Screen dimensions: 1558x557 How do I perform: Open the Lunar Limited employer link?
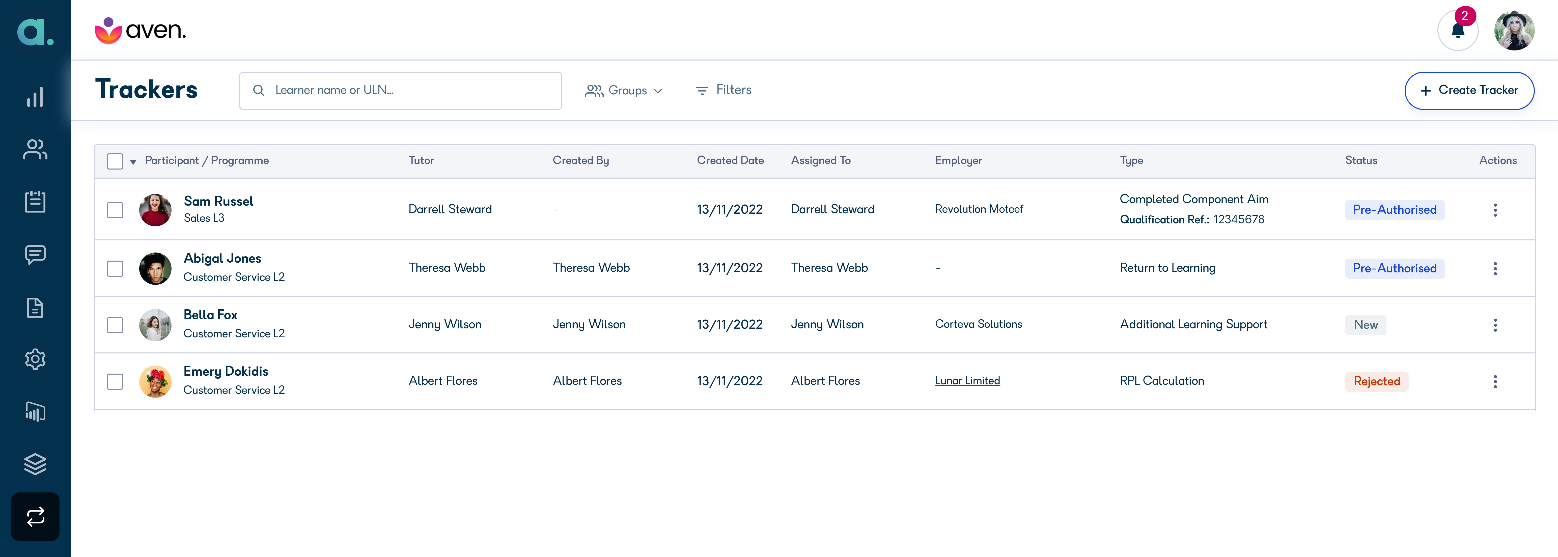click(967, 381)
